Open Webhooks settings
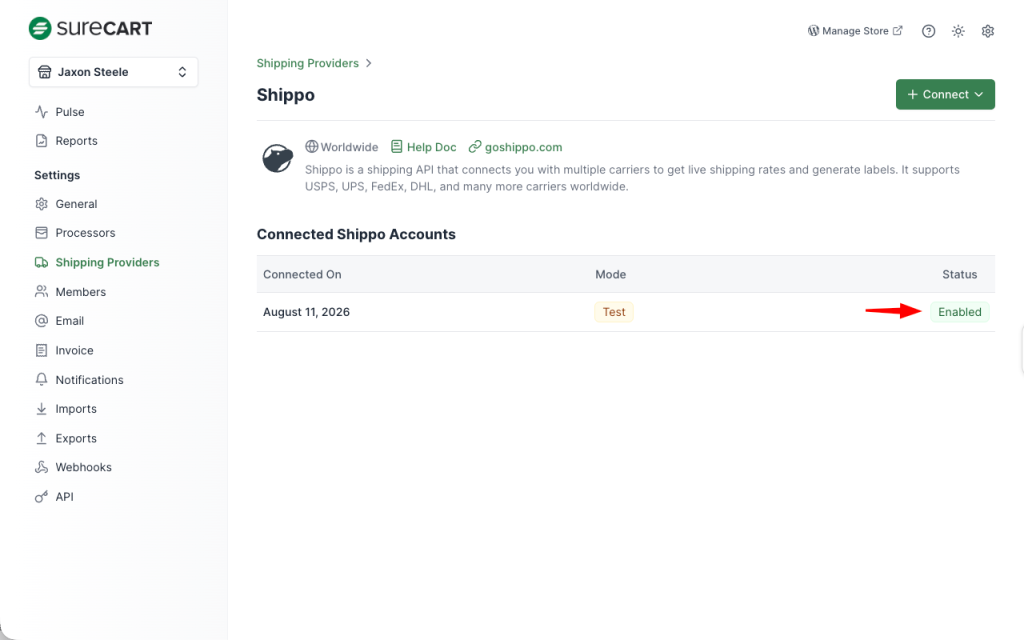1024x640 pixels. click(x=83, y=467)
